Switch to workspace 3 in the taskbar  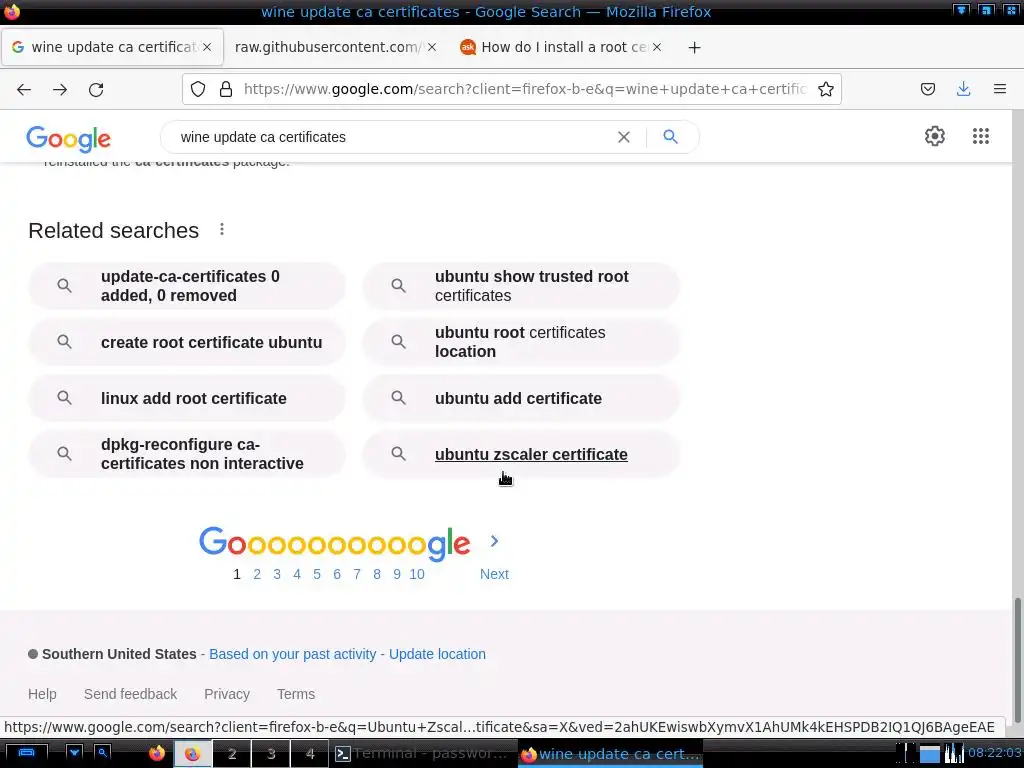click(271, 754)
